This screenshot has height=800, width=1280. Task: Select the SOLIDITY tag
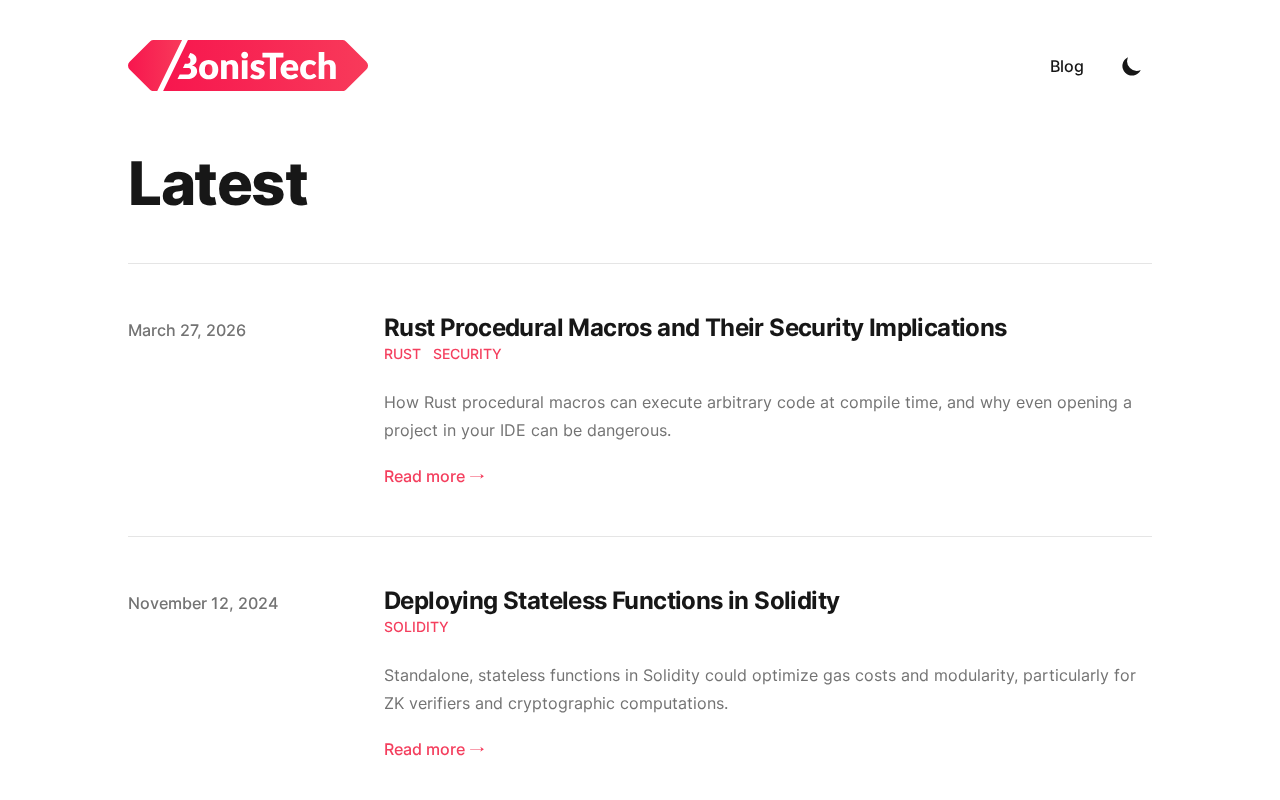point(416,627)
